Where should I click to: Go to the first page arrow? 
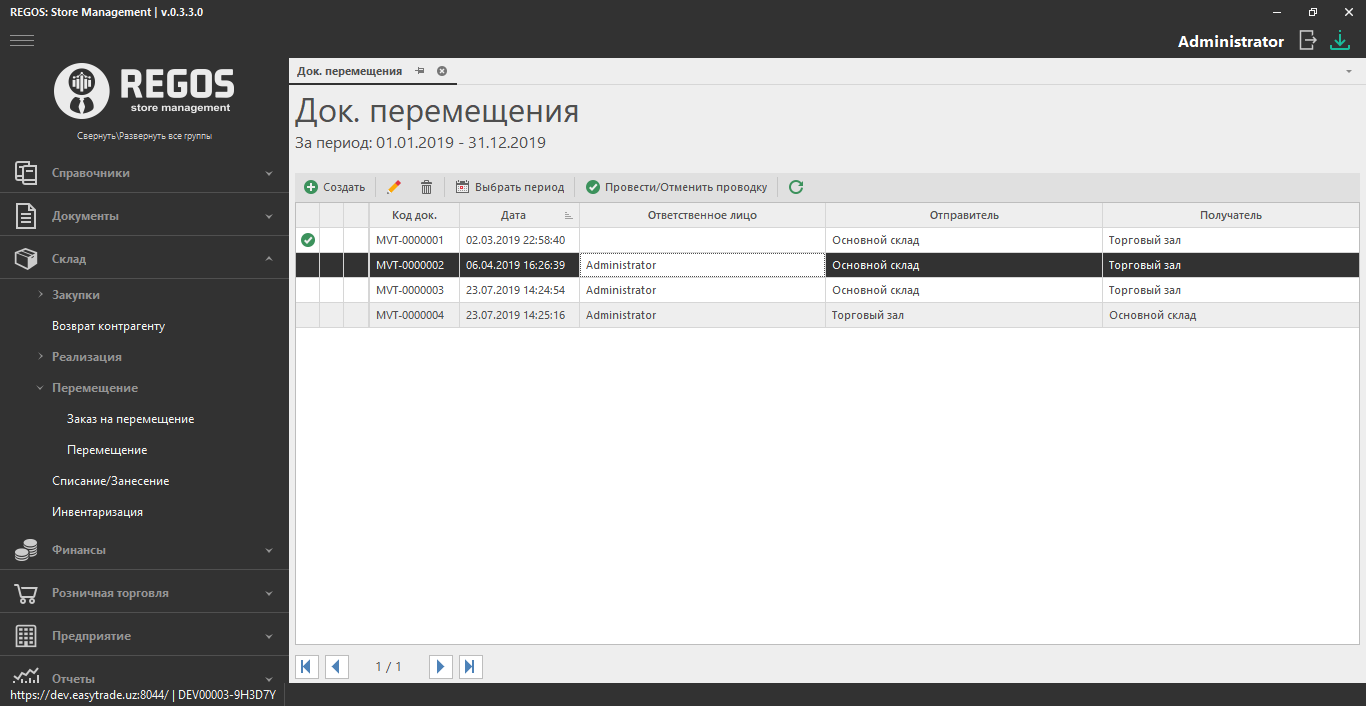(307, 667)
